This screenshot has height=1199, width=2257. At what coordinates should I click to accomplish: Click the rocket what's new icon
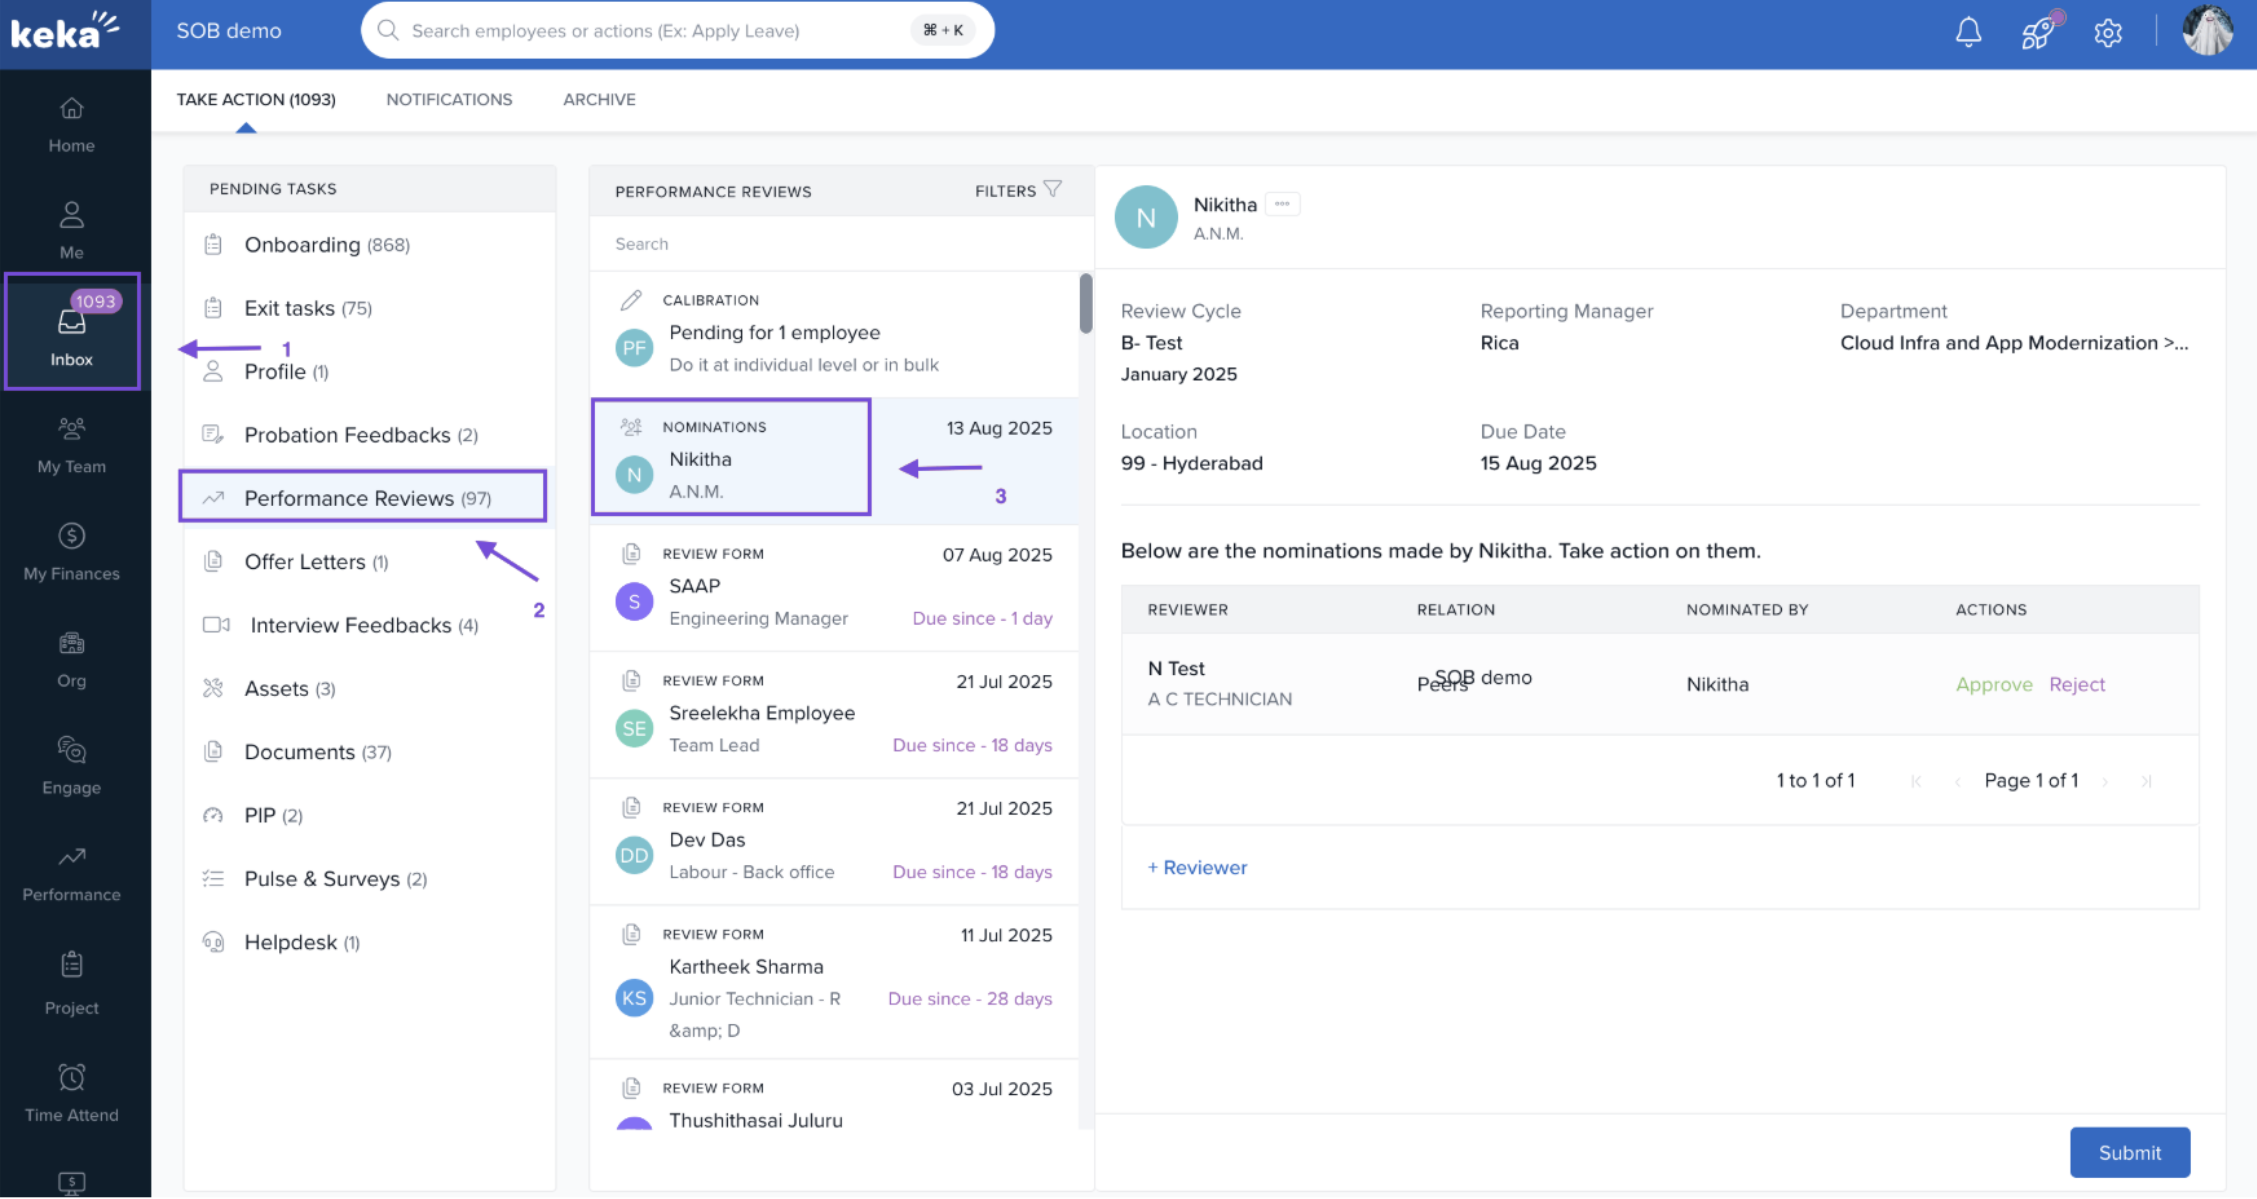[x=2037, y=32]
